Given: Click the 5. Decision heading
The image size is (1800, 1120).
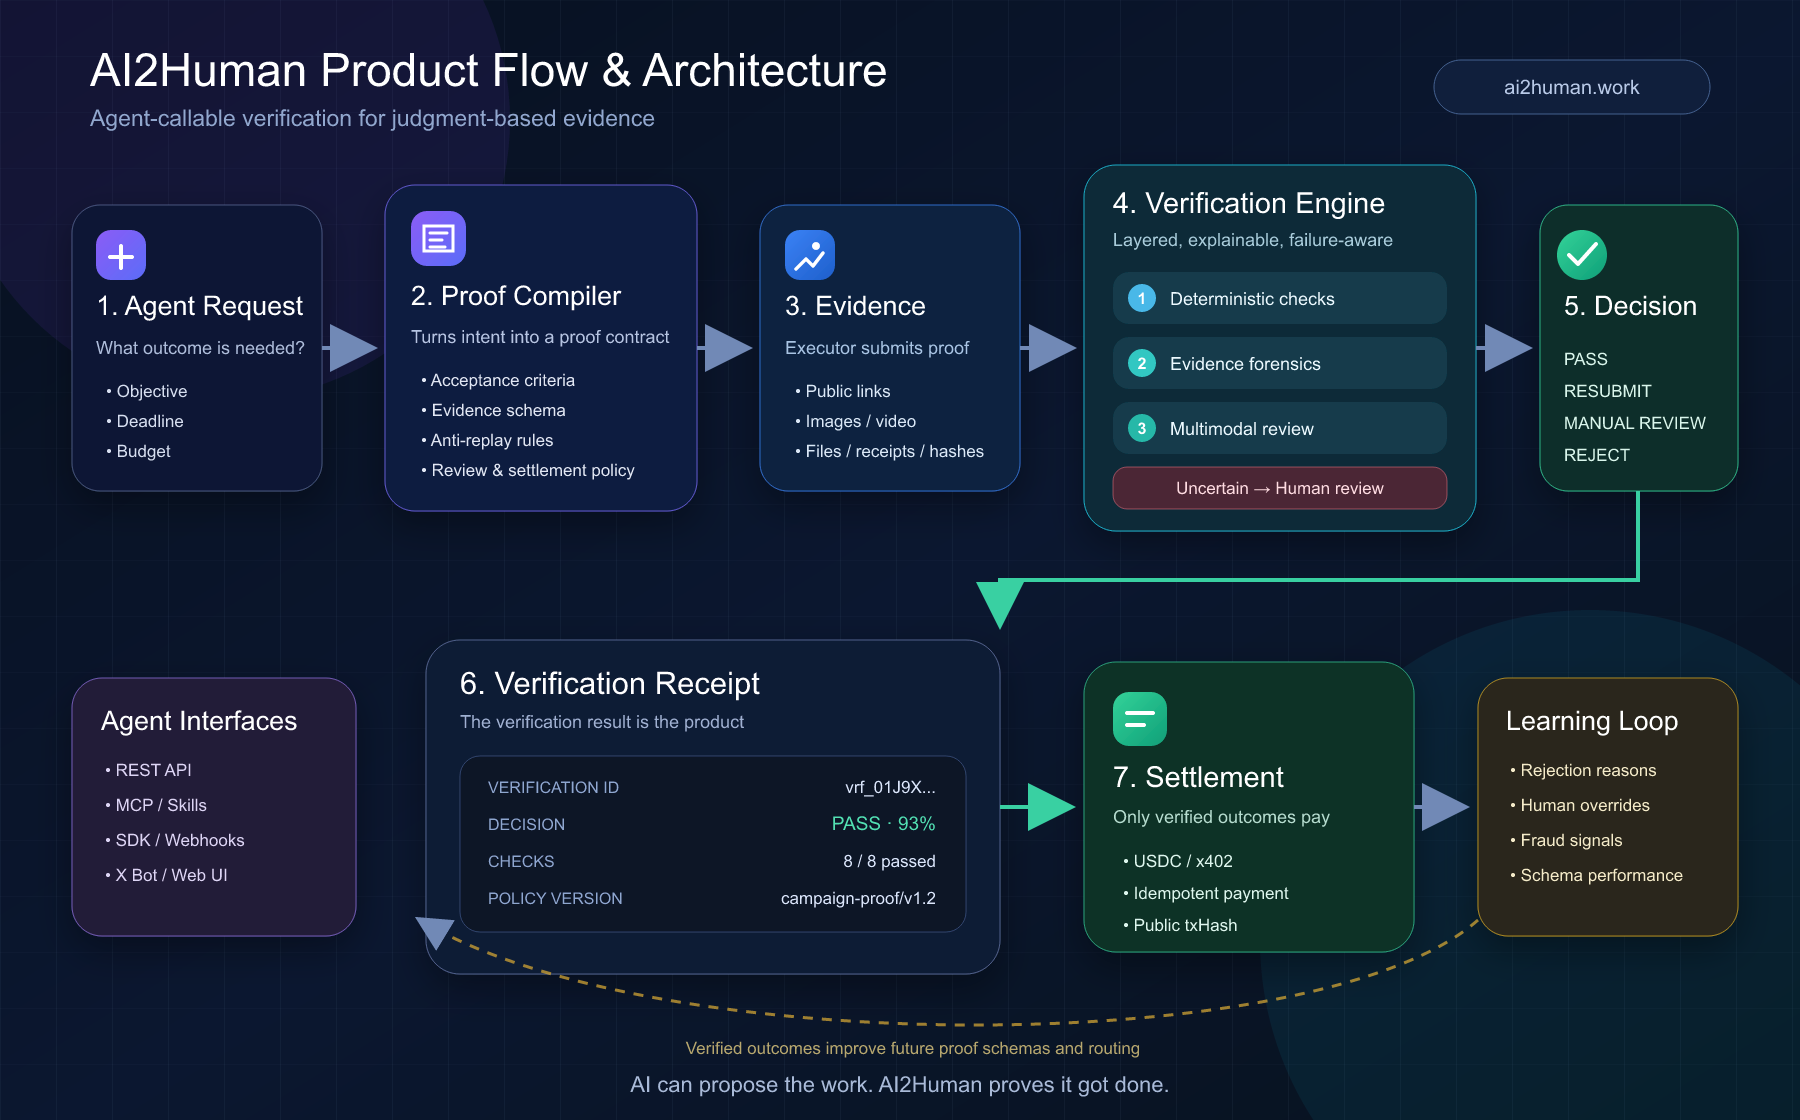Looking at the screenshot, I should (1630, 306).
